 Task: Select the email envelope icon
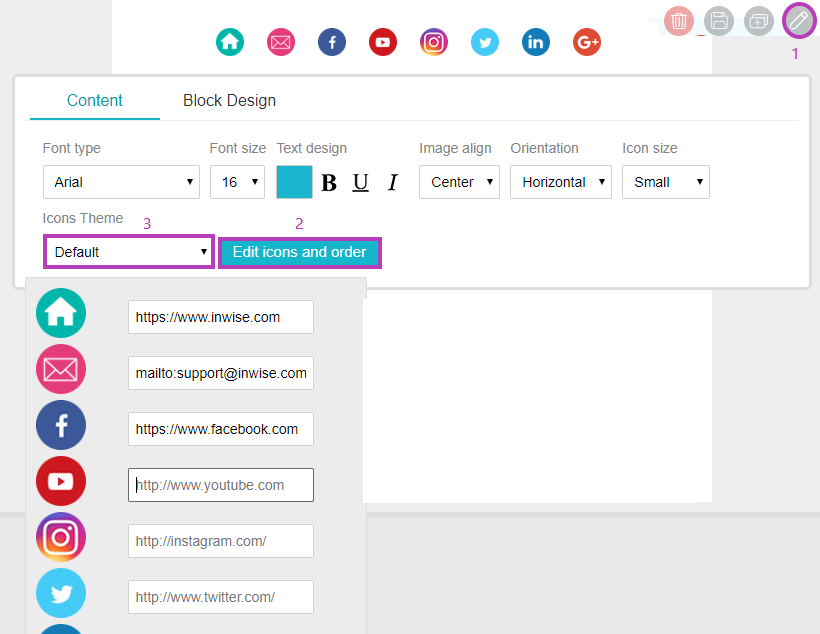[x=280, y=42]
